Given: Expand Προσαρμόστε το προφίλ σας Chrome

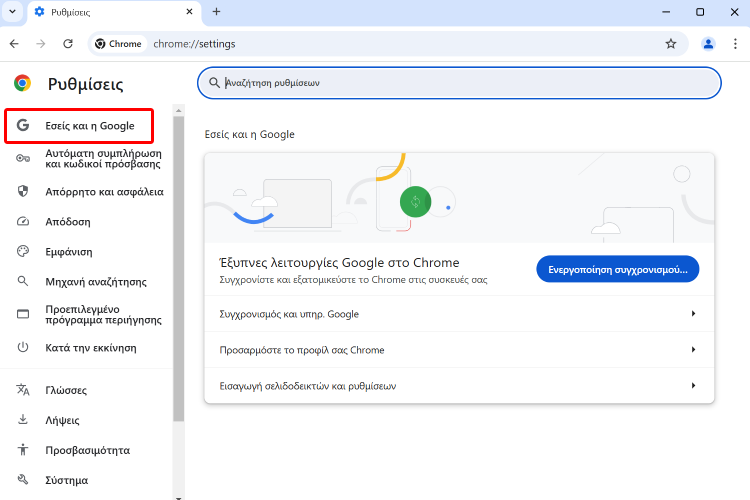Looking at the screenshot, I should 458,350.
